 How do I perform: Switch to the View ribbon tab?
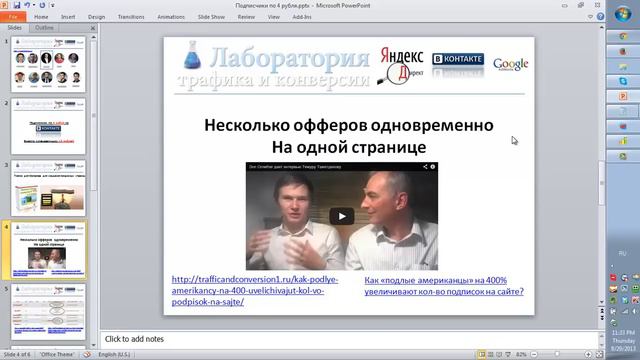pyautogui.click(x=273, y=17)
